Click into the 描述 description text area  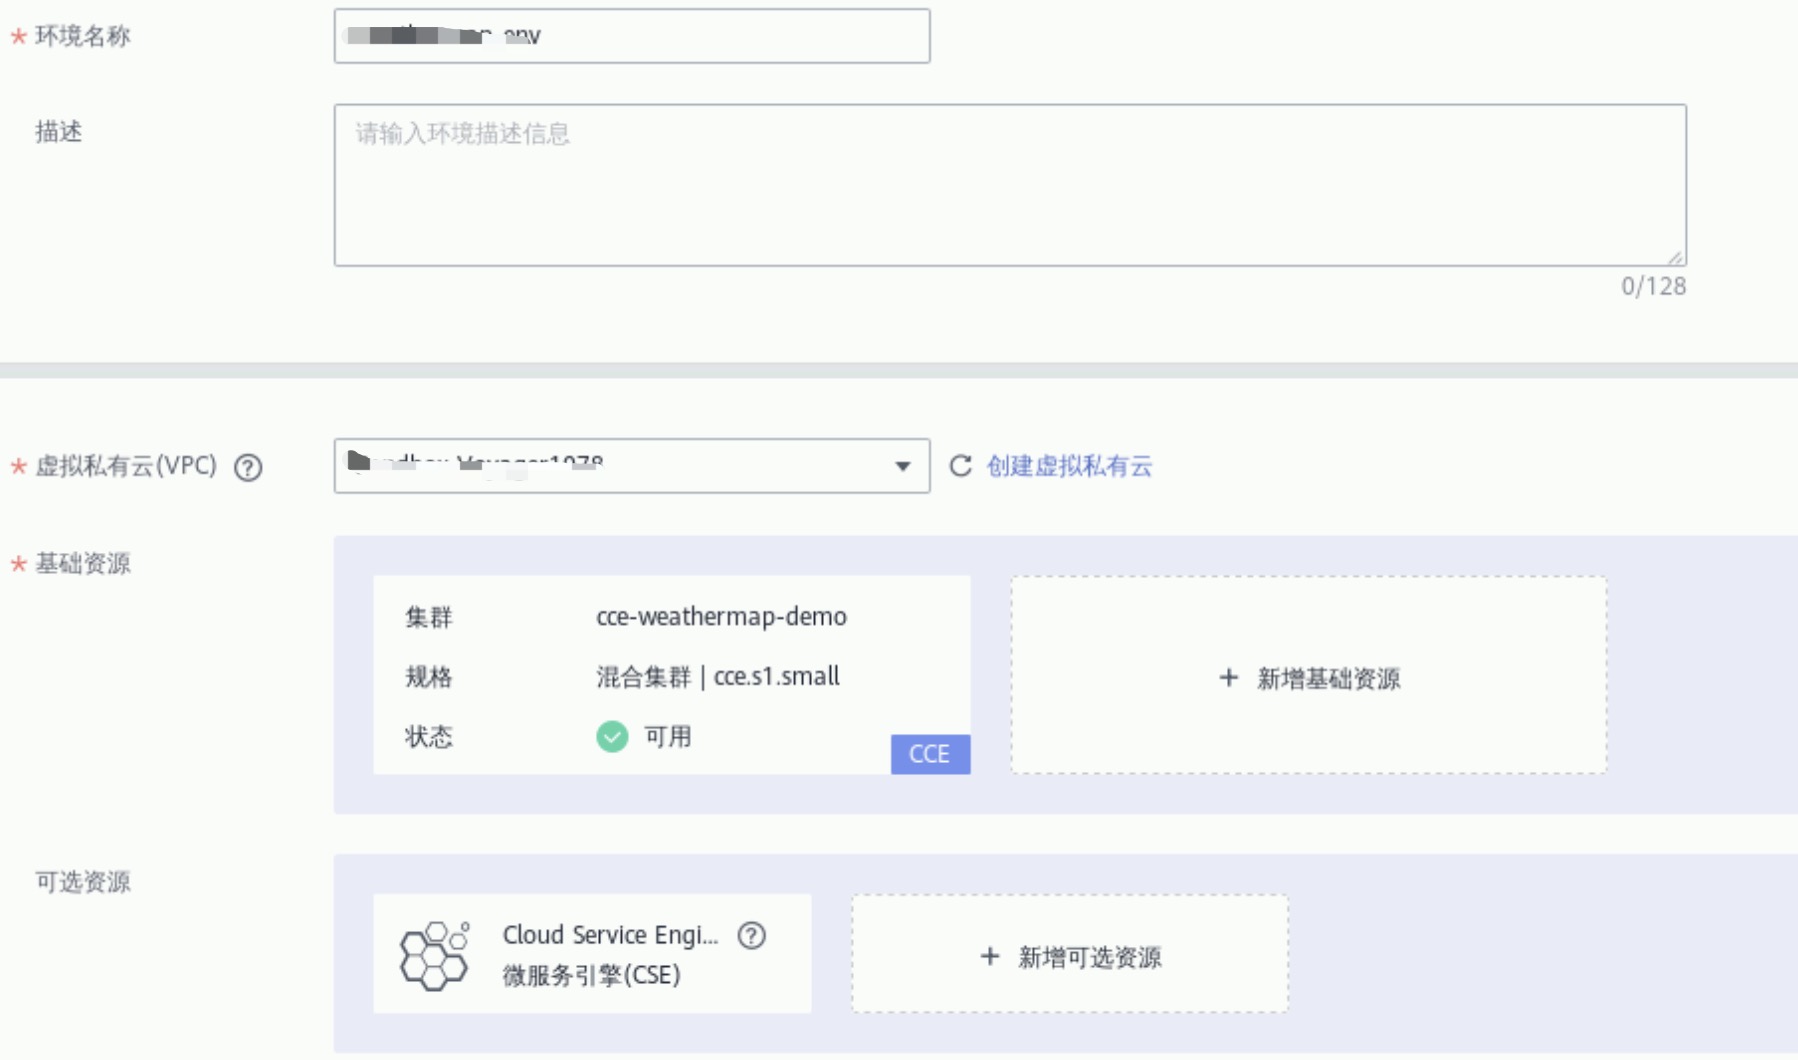[x=1009, y=185]
